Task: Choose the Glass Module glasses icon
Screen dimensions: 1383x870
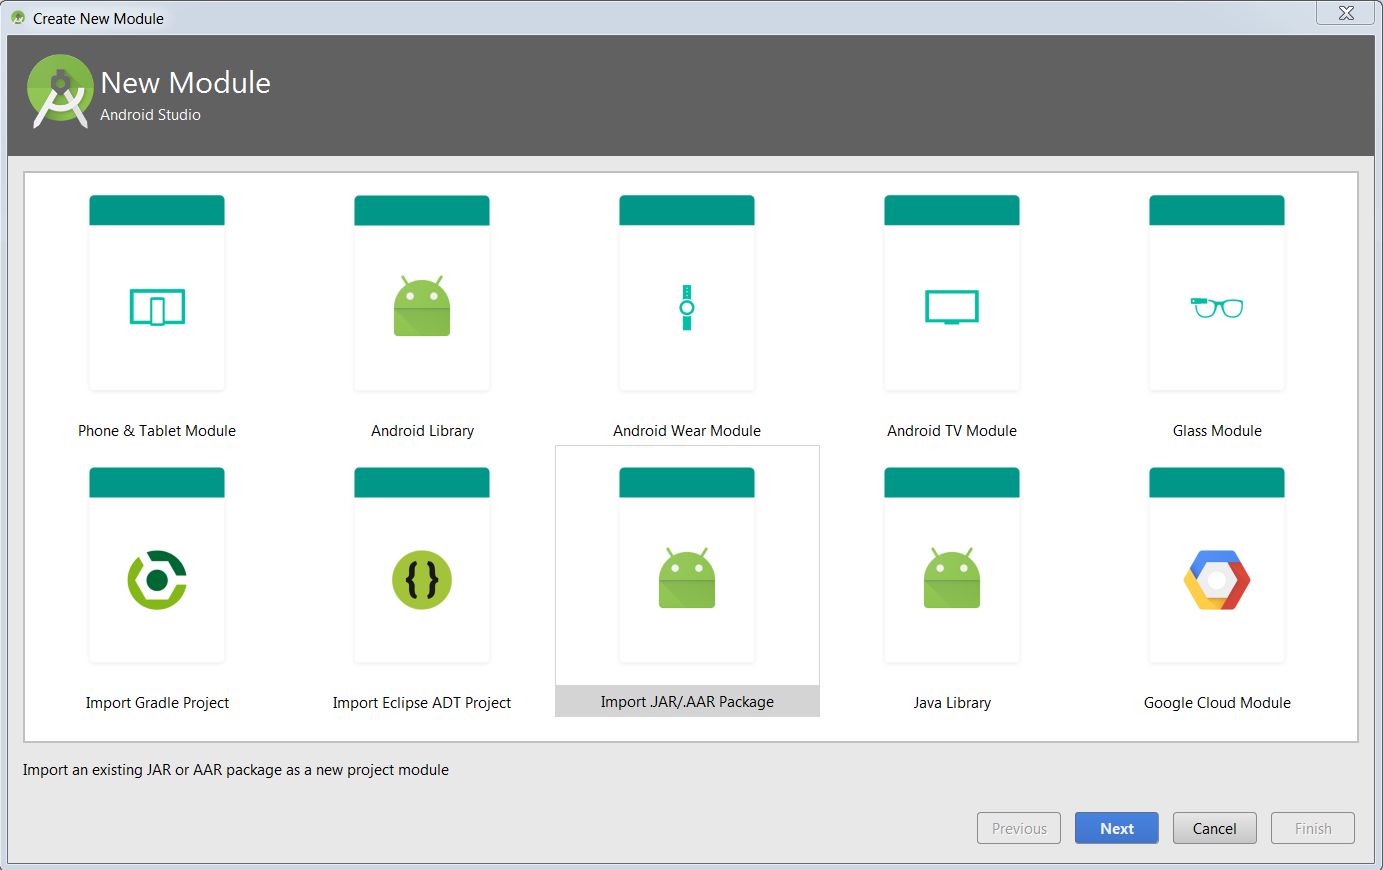Action: (1217, 307)
